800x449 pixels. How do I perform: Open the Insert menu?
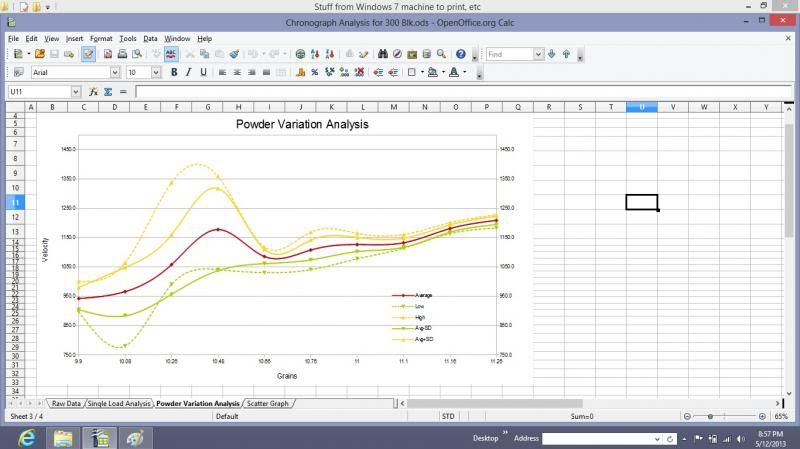tap(74, 39)
